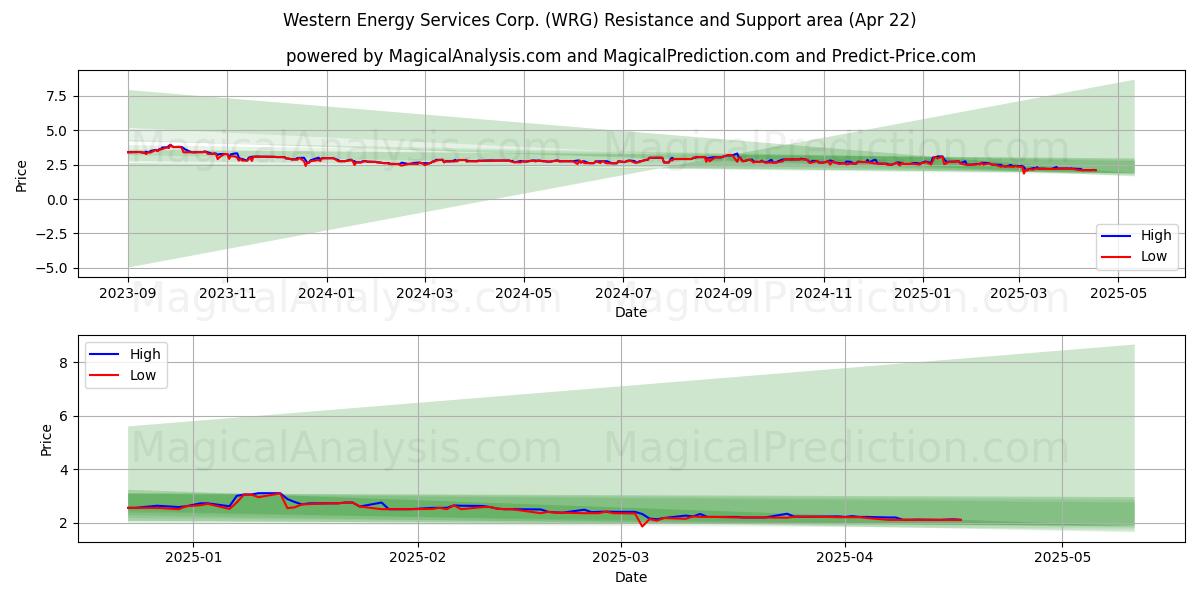Screen dimensions: 1200x600
Task: Click the bottom chart 'Date' axis title
Action: click(x=631, y=577)
